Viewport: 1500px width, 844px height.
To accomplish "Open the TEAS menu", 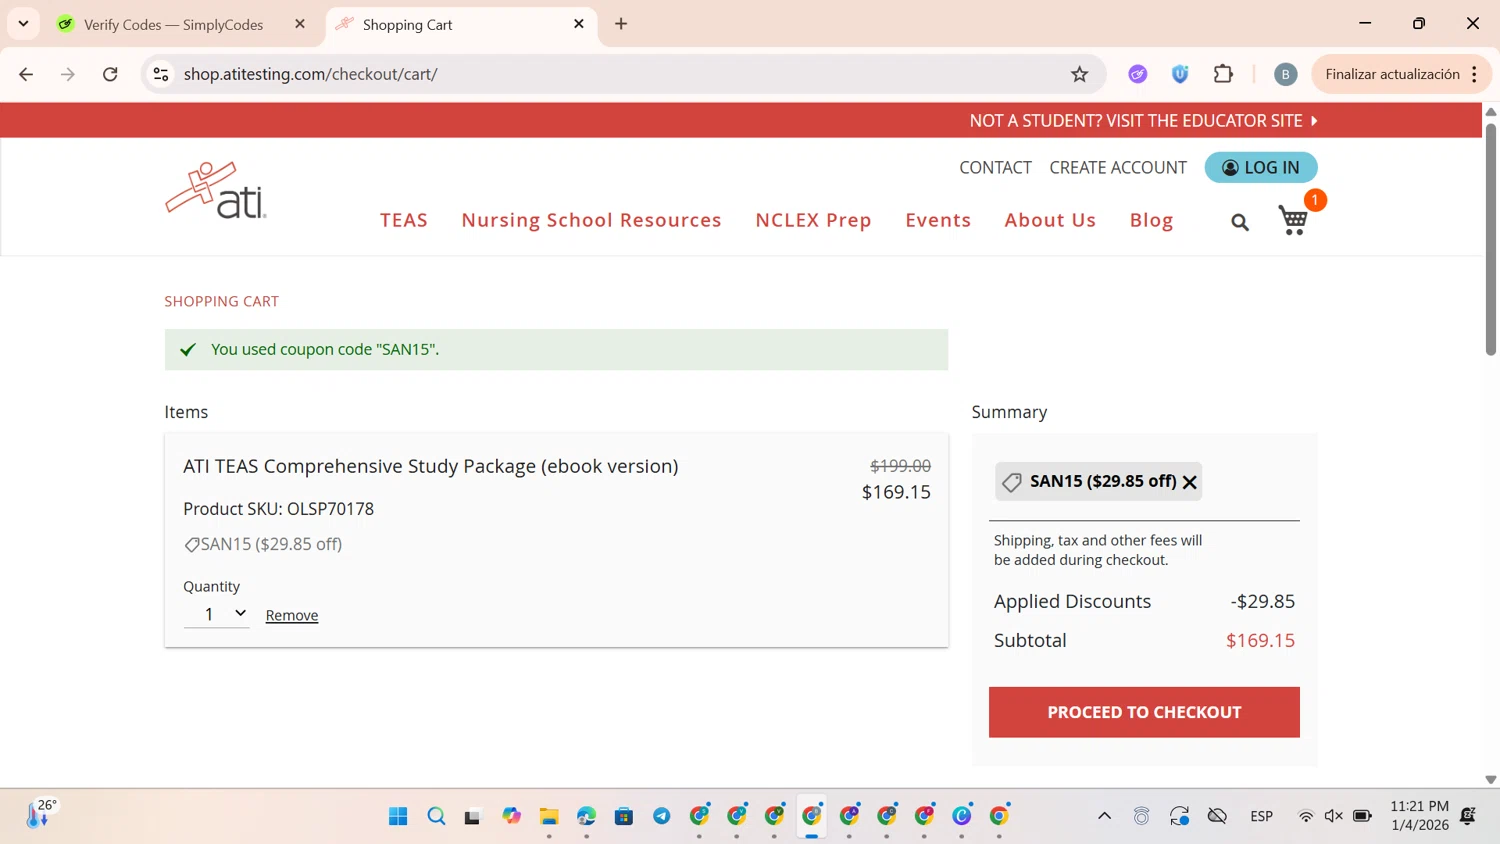I will 404,220.
